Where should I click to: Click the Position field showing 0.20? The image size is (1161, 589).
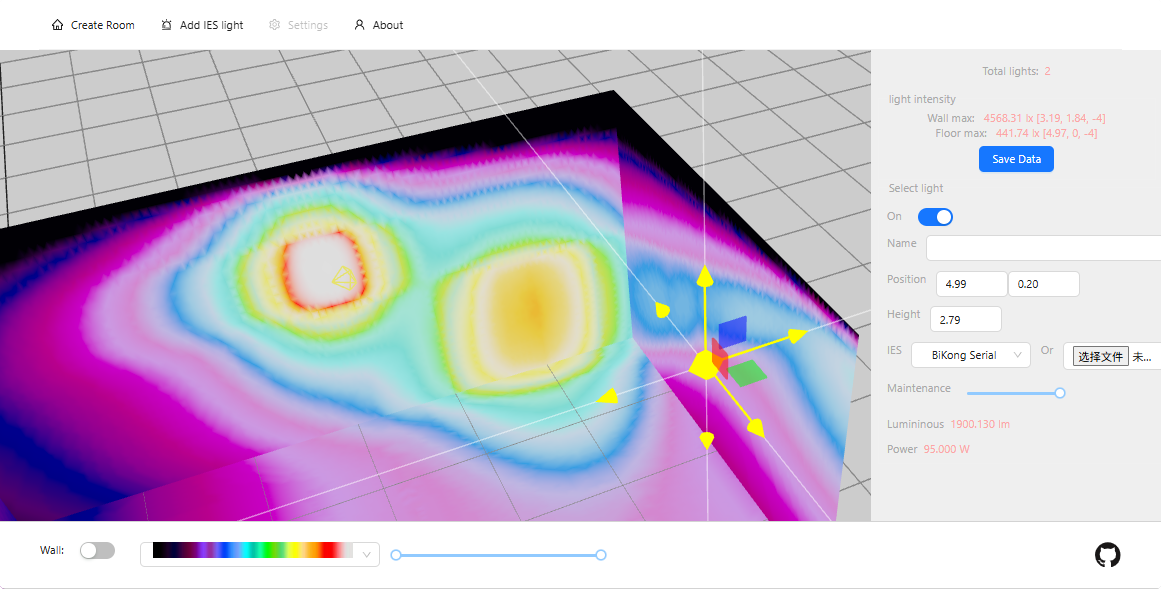point(1043,284)
